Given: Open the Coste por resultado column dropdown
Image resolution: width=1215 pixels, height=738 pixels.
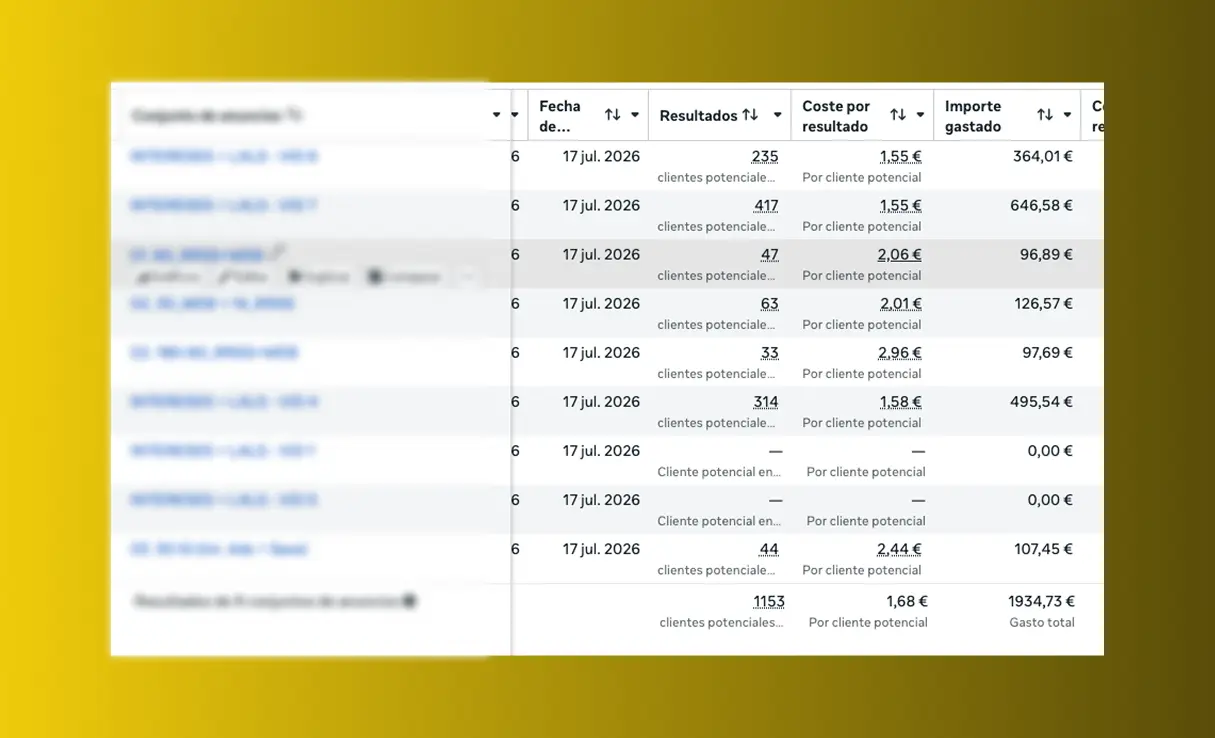Looking at the screenshot, I should point(920,115).
